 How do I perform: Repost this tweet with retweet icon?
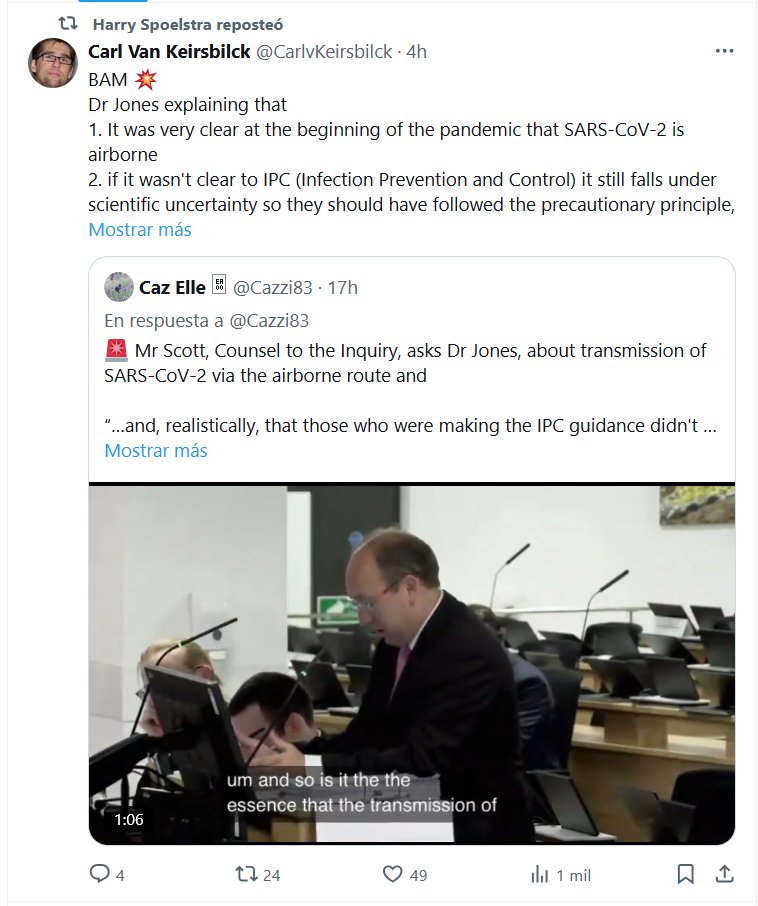tap(245, 874)
